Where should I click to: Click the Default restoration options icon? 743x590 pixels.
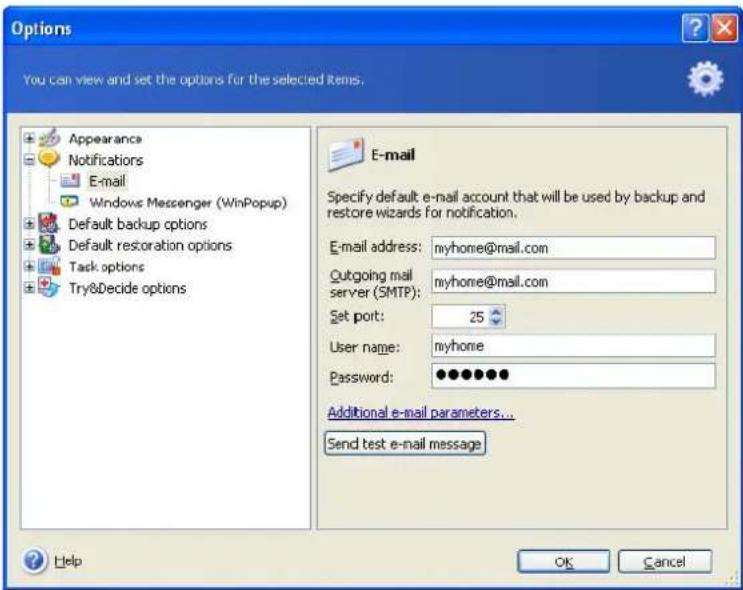[x=49, y=245]
